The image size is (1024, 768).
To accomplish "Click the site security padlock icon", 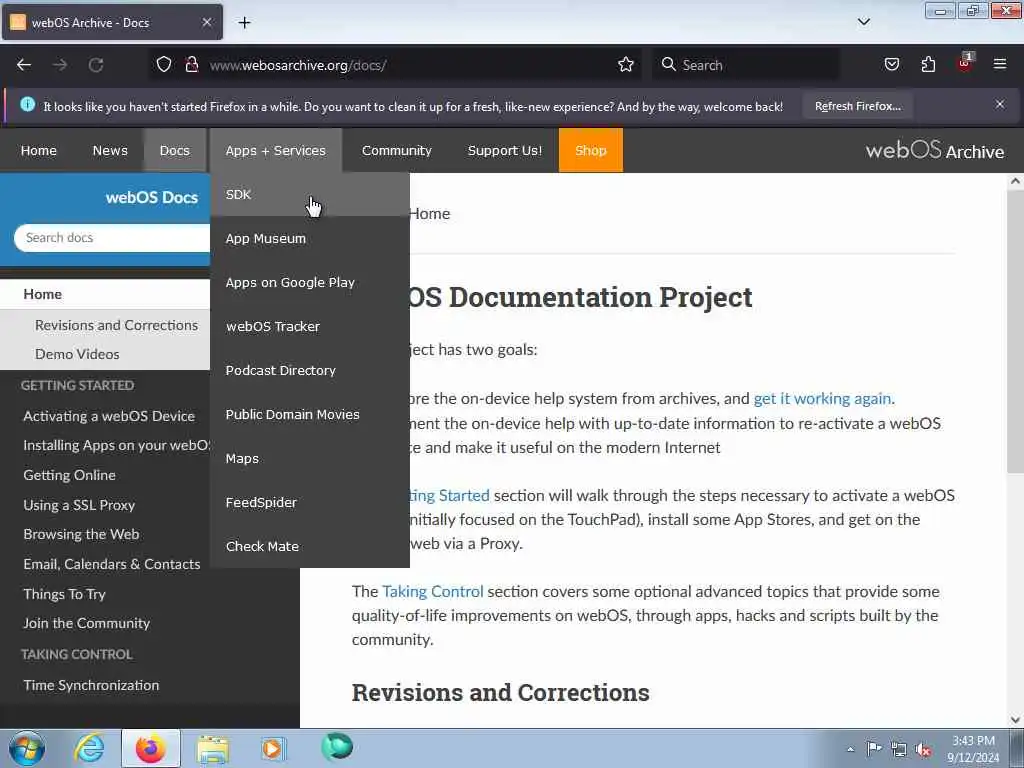I will pos(191,65).
